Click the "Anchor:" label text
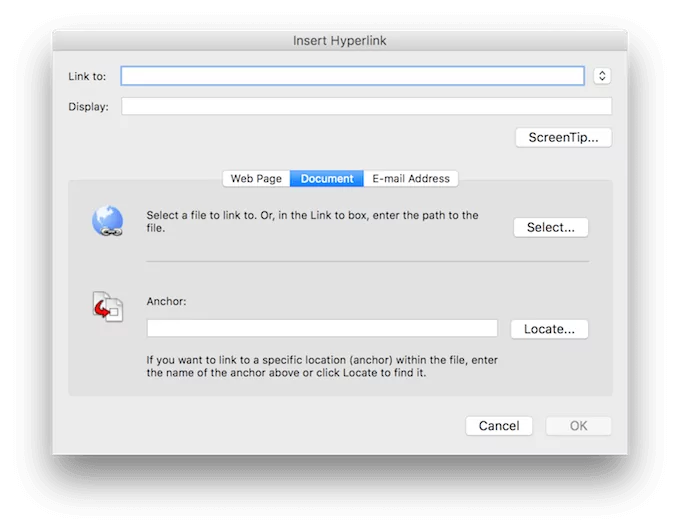This screenshot has width=680, height=531. click(x=166, y=301)
